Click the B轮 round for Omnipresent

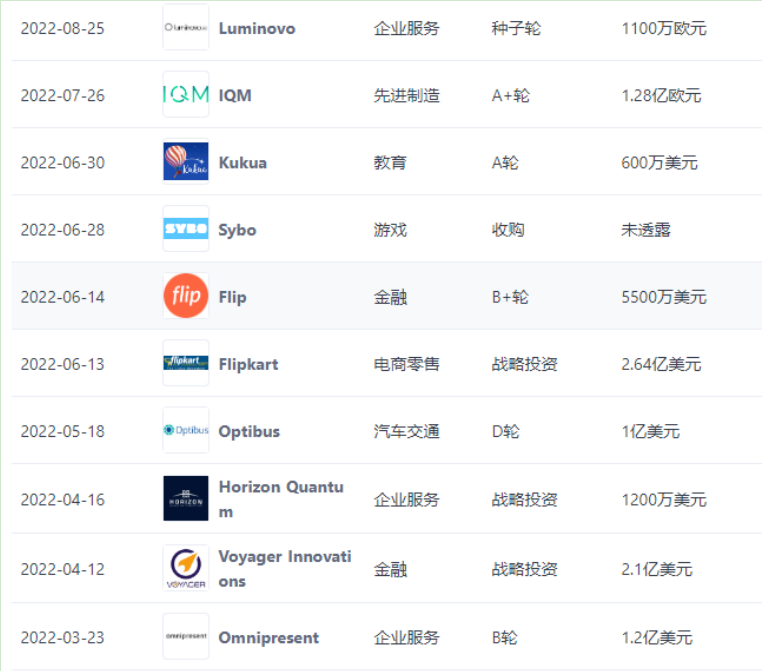pos(505,637)
